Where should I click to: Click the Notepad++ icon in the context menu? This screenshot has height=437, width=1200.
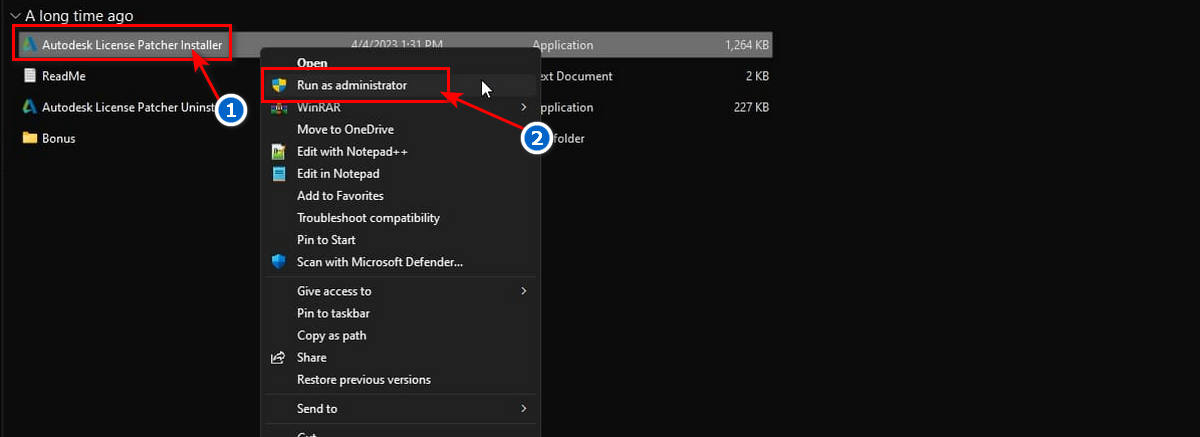pyautogui.click(x=280, y=152)
